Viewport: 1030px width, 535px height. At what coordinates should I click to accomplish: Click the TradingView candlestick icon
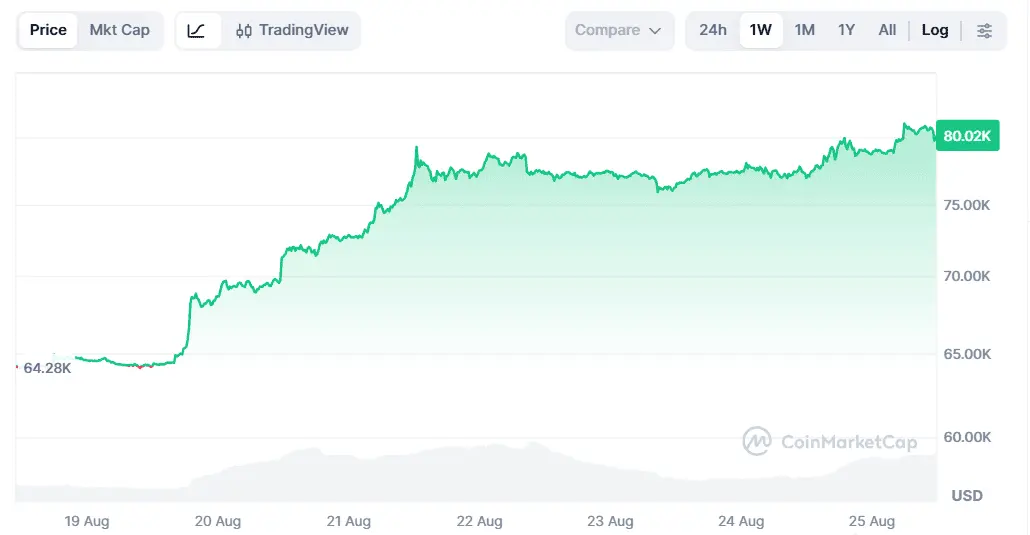click(x=244, y=31)
